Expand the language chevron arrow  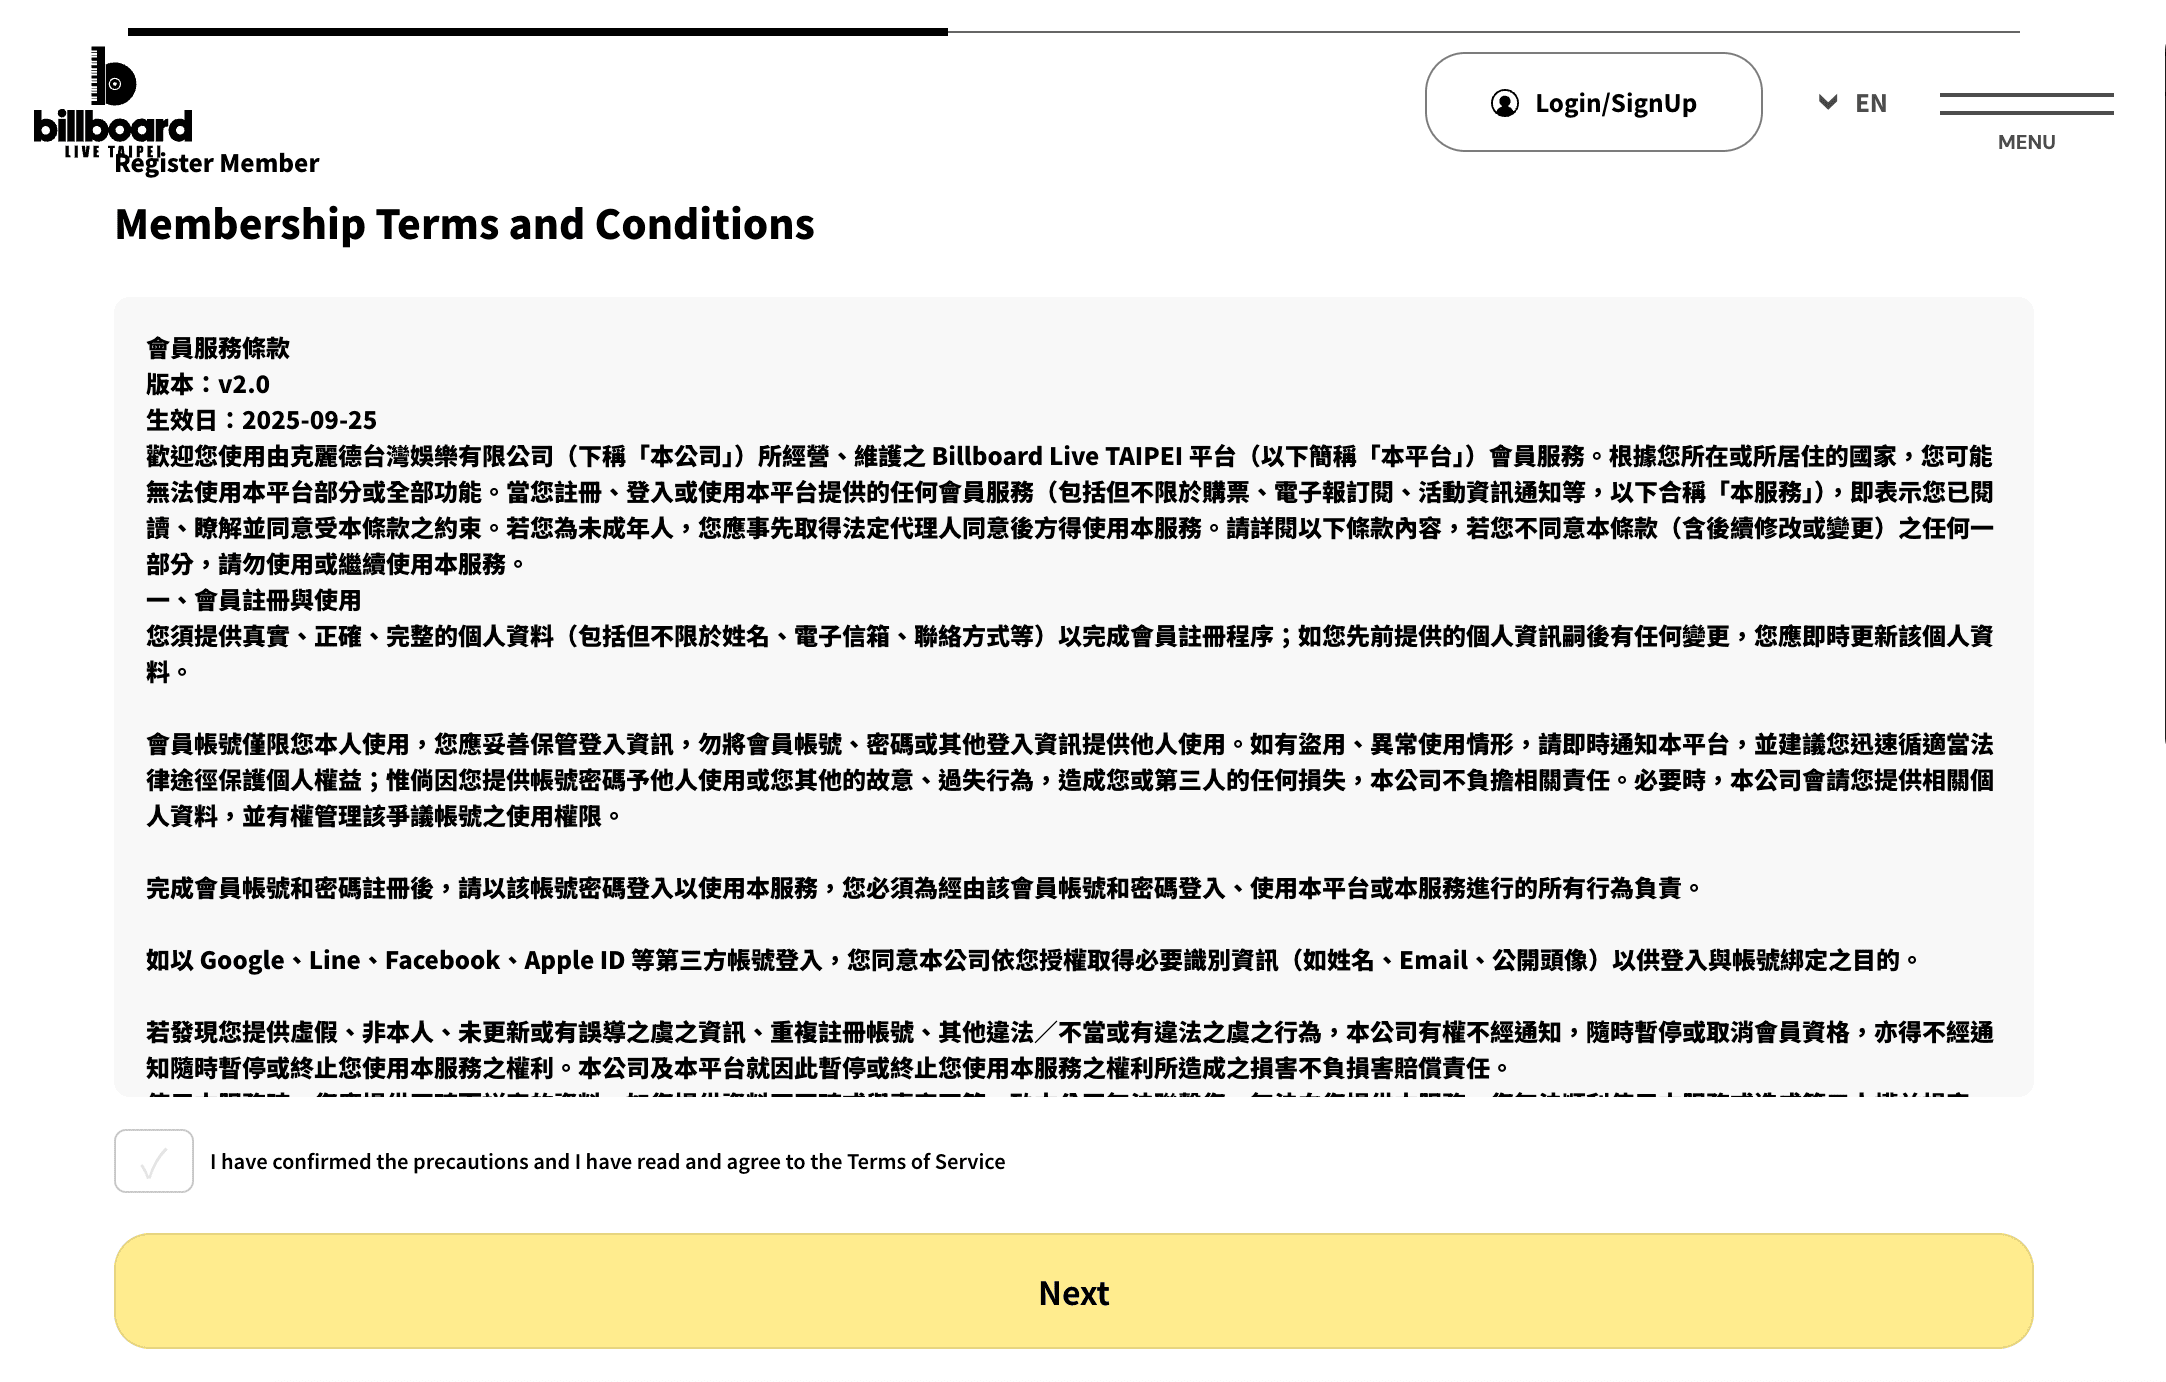[x=1827, y=102]
